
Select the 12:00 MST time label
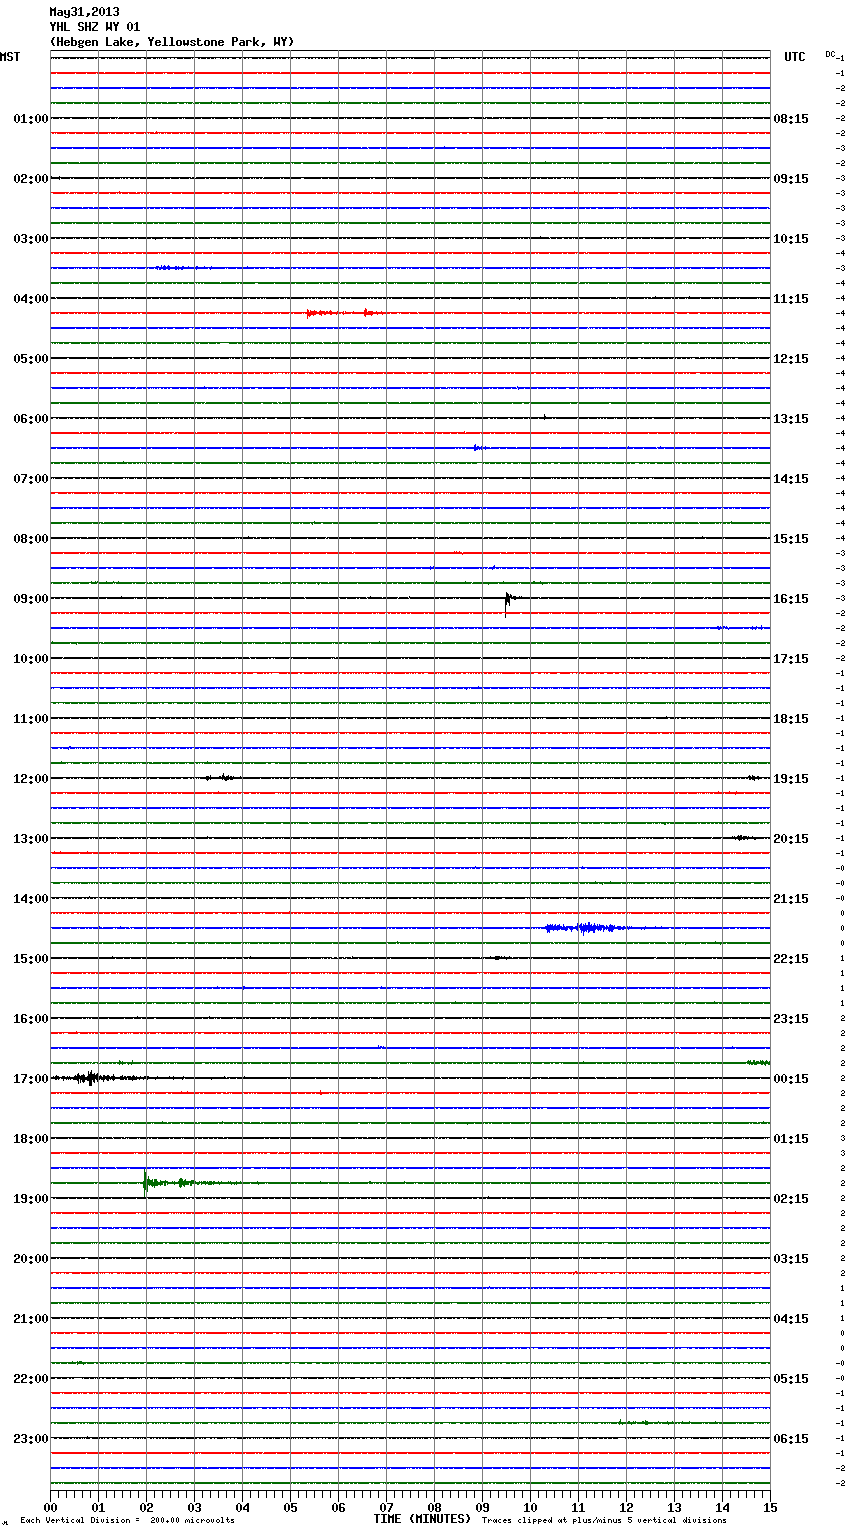(31, 779)
